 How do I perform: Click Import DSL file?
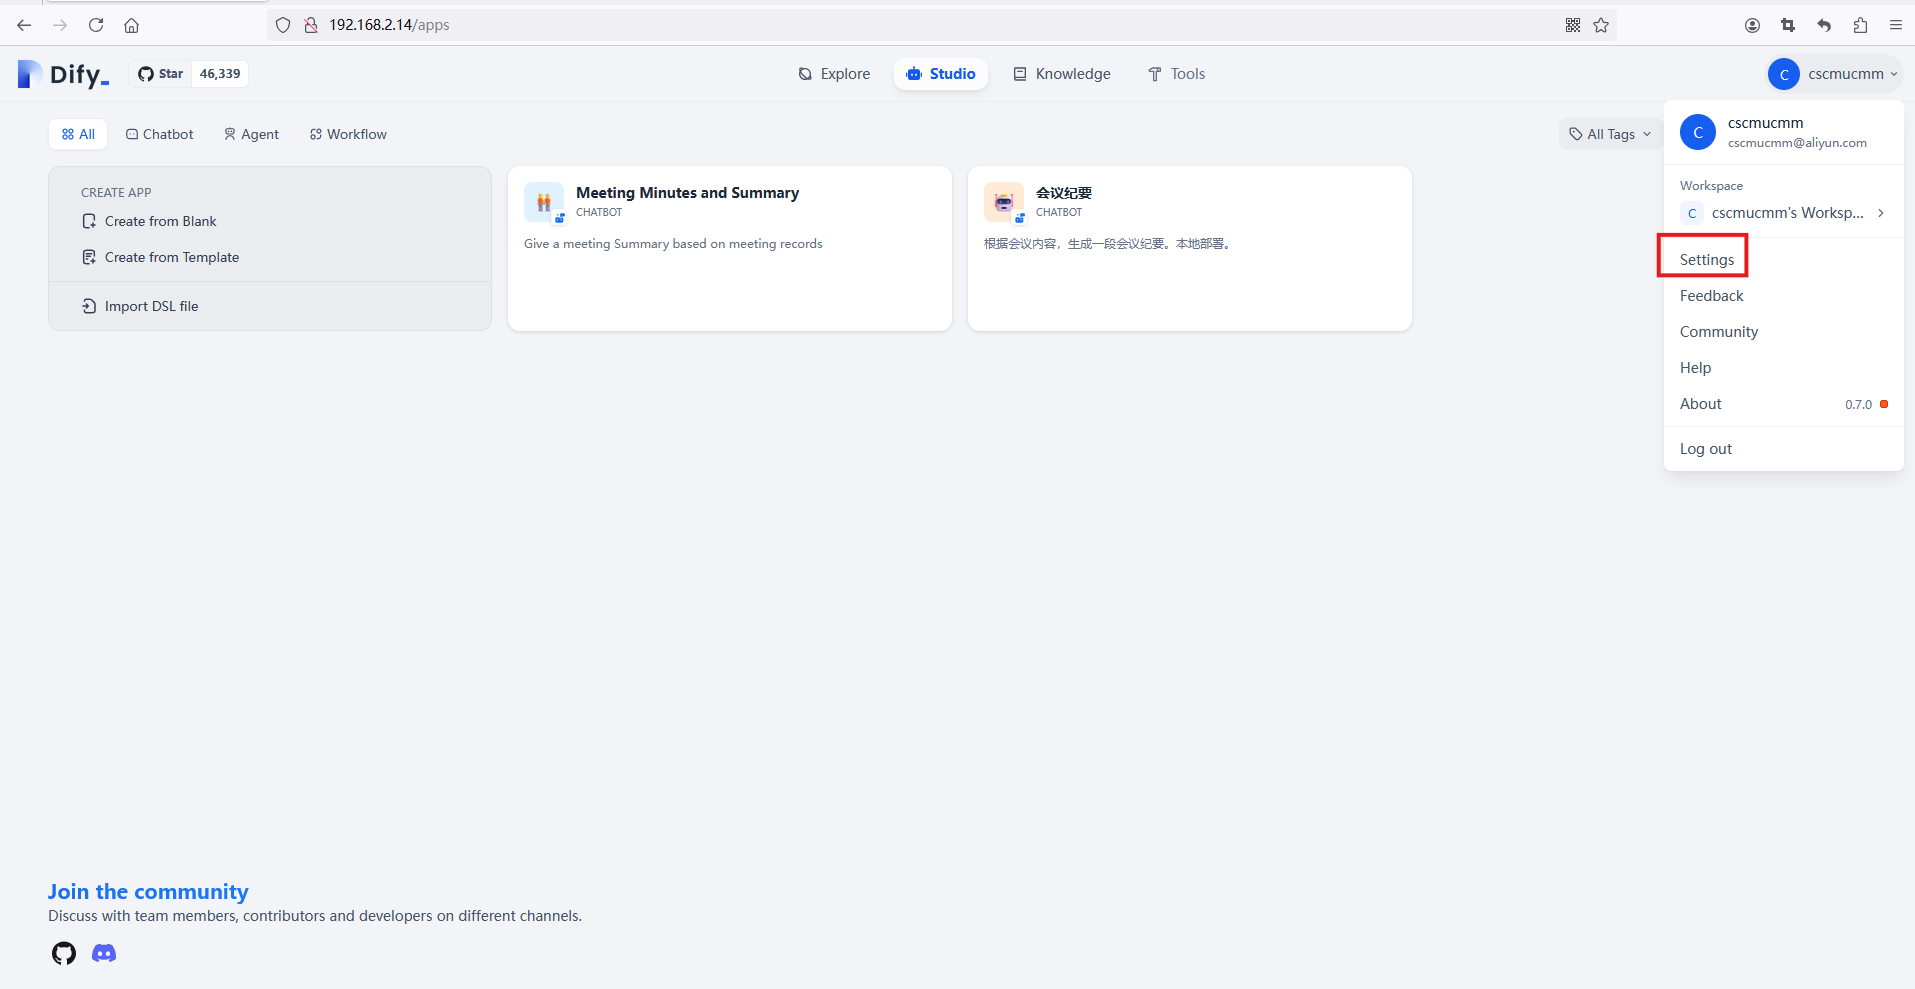151,306
